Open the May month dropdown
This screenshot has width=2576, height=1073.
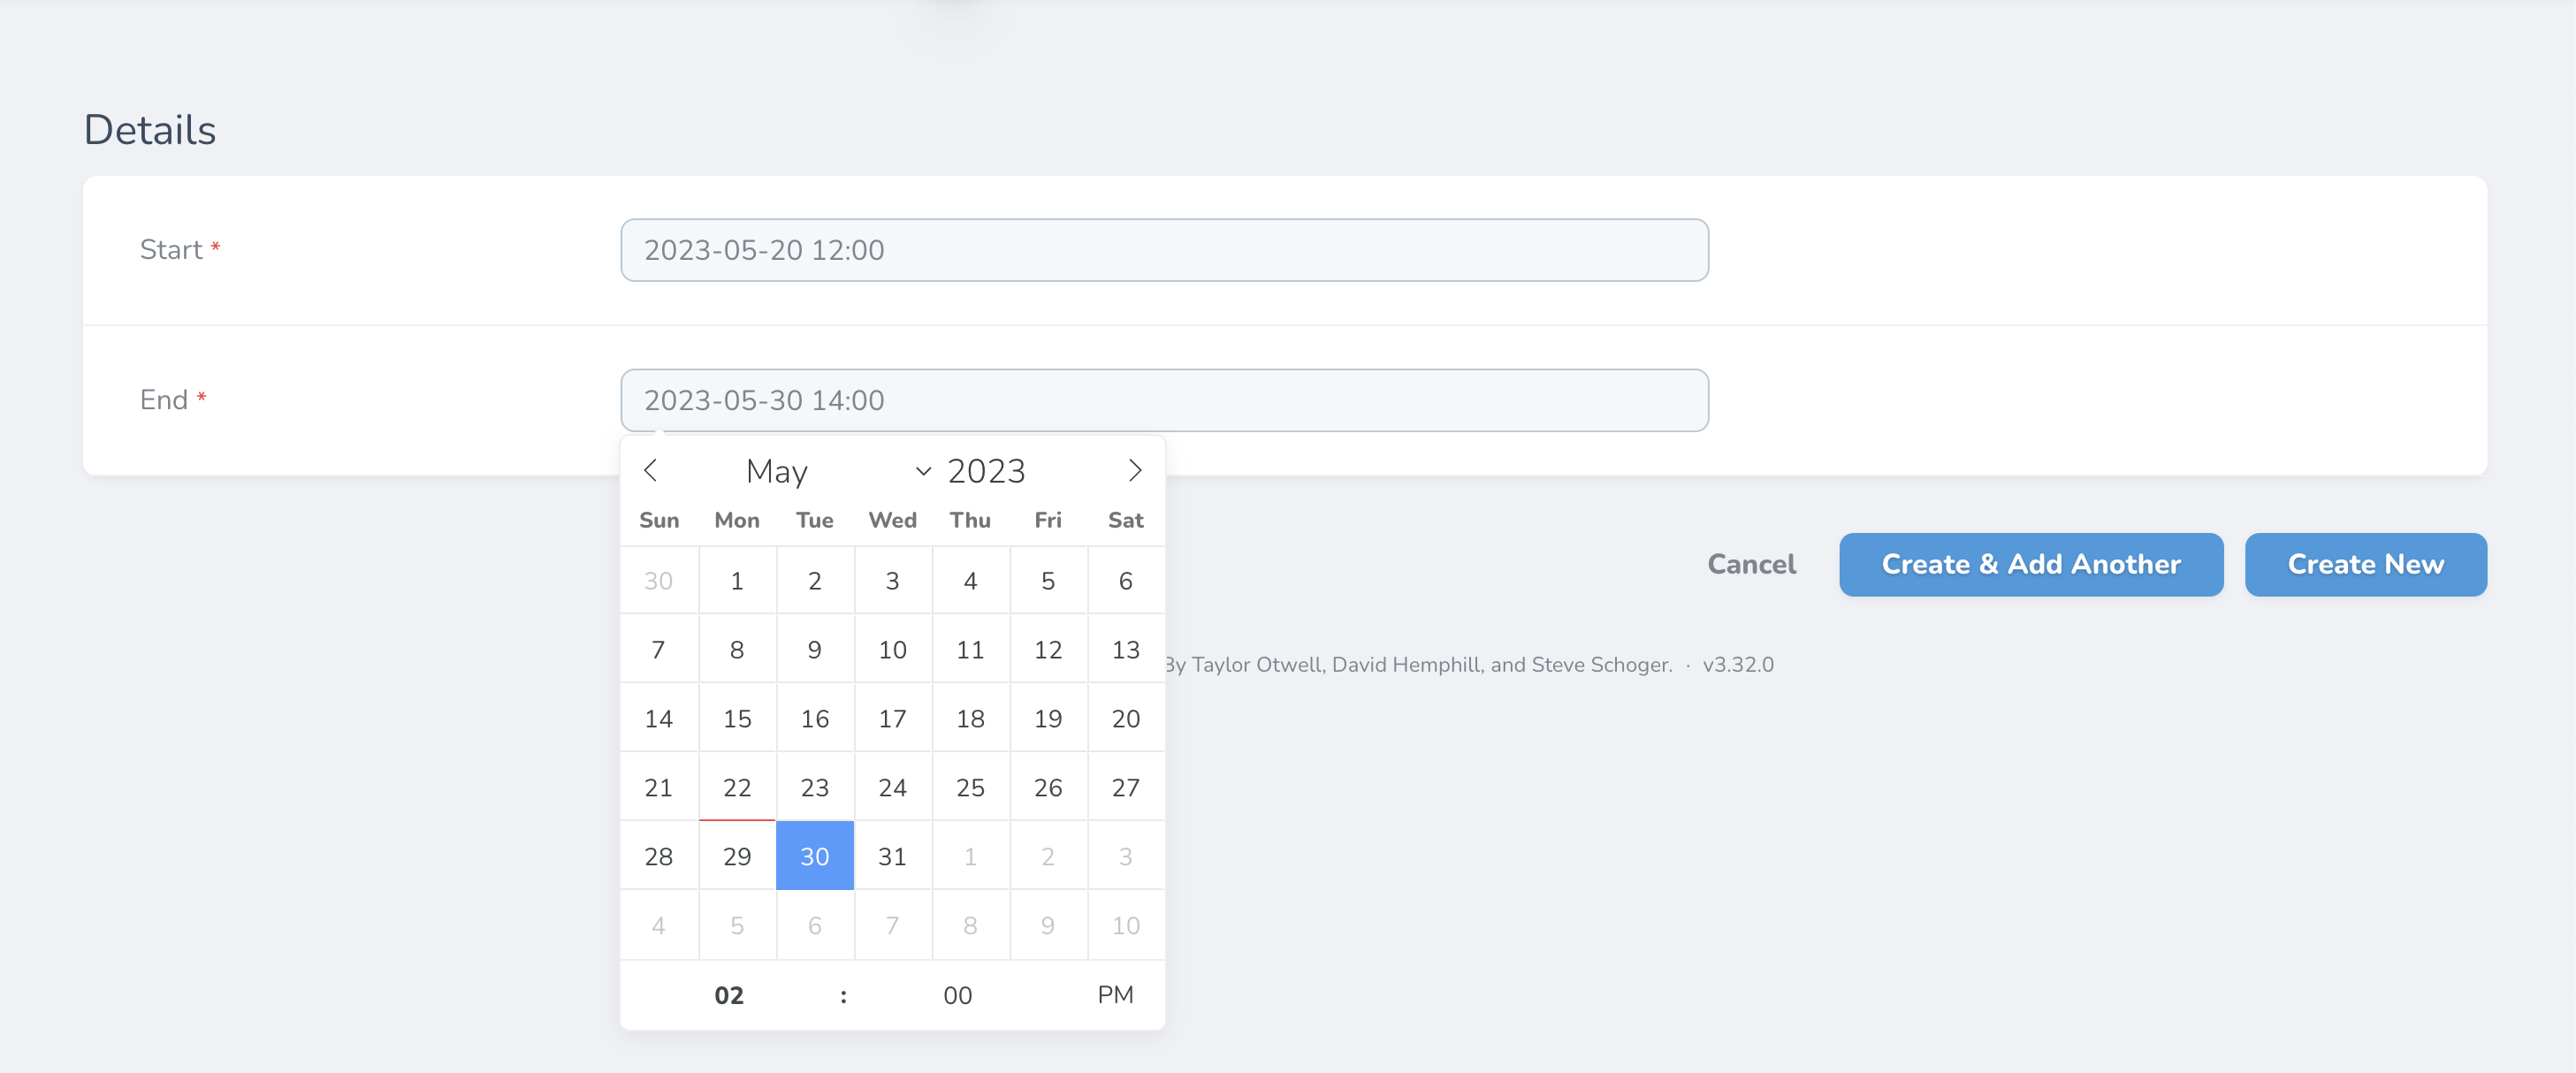coord(838,471)
